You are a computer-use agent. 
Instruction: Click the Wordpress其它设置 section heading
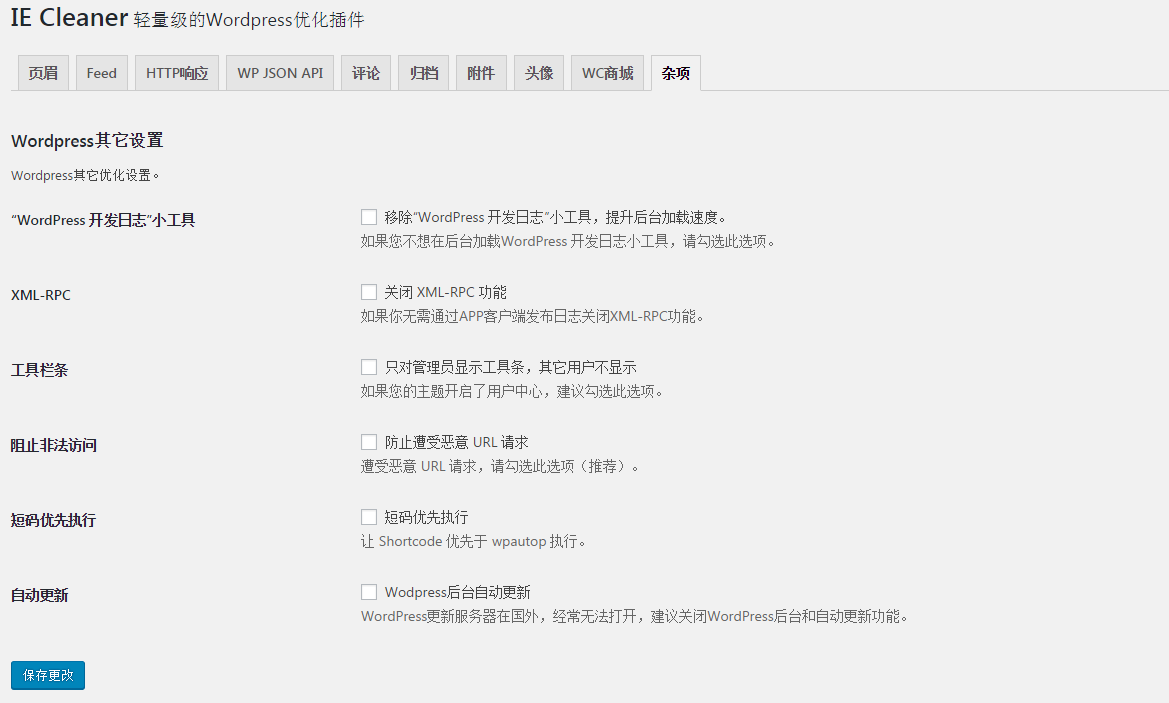click(x=87, y=140)
